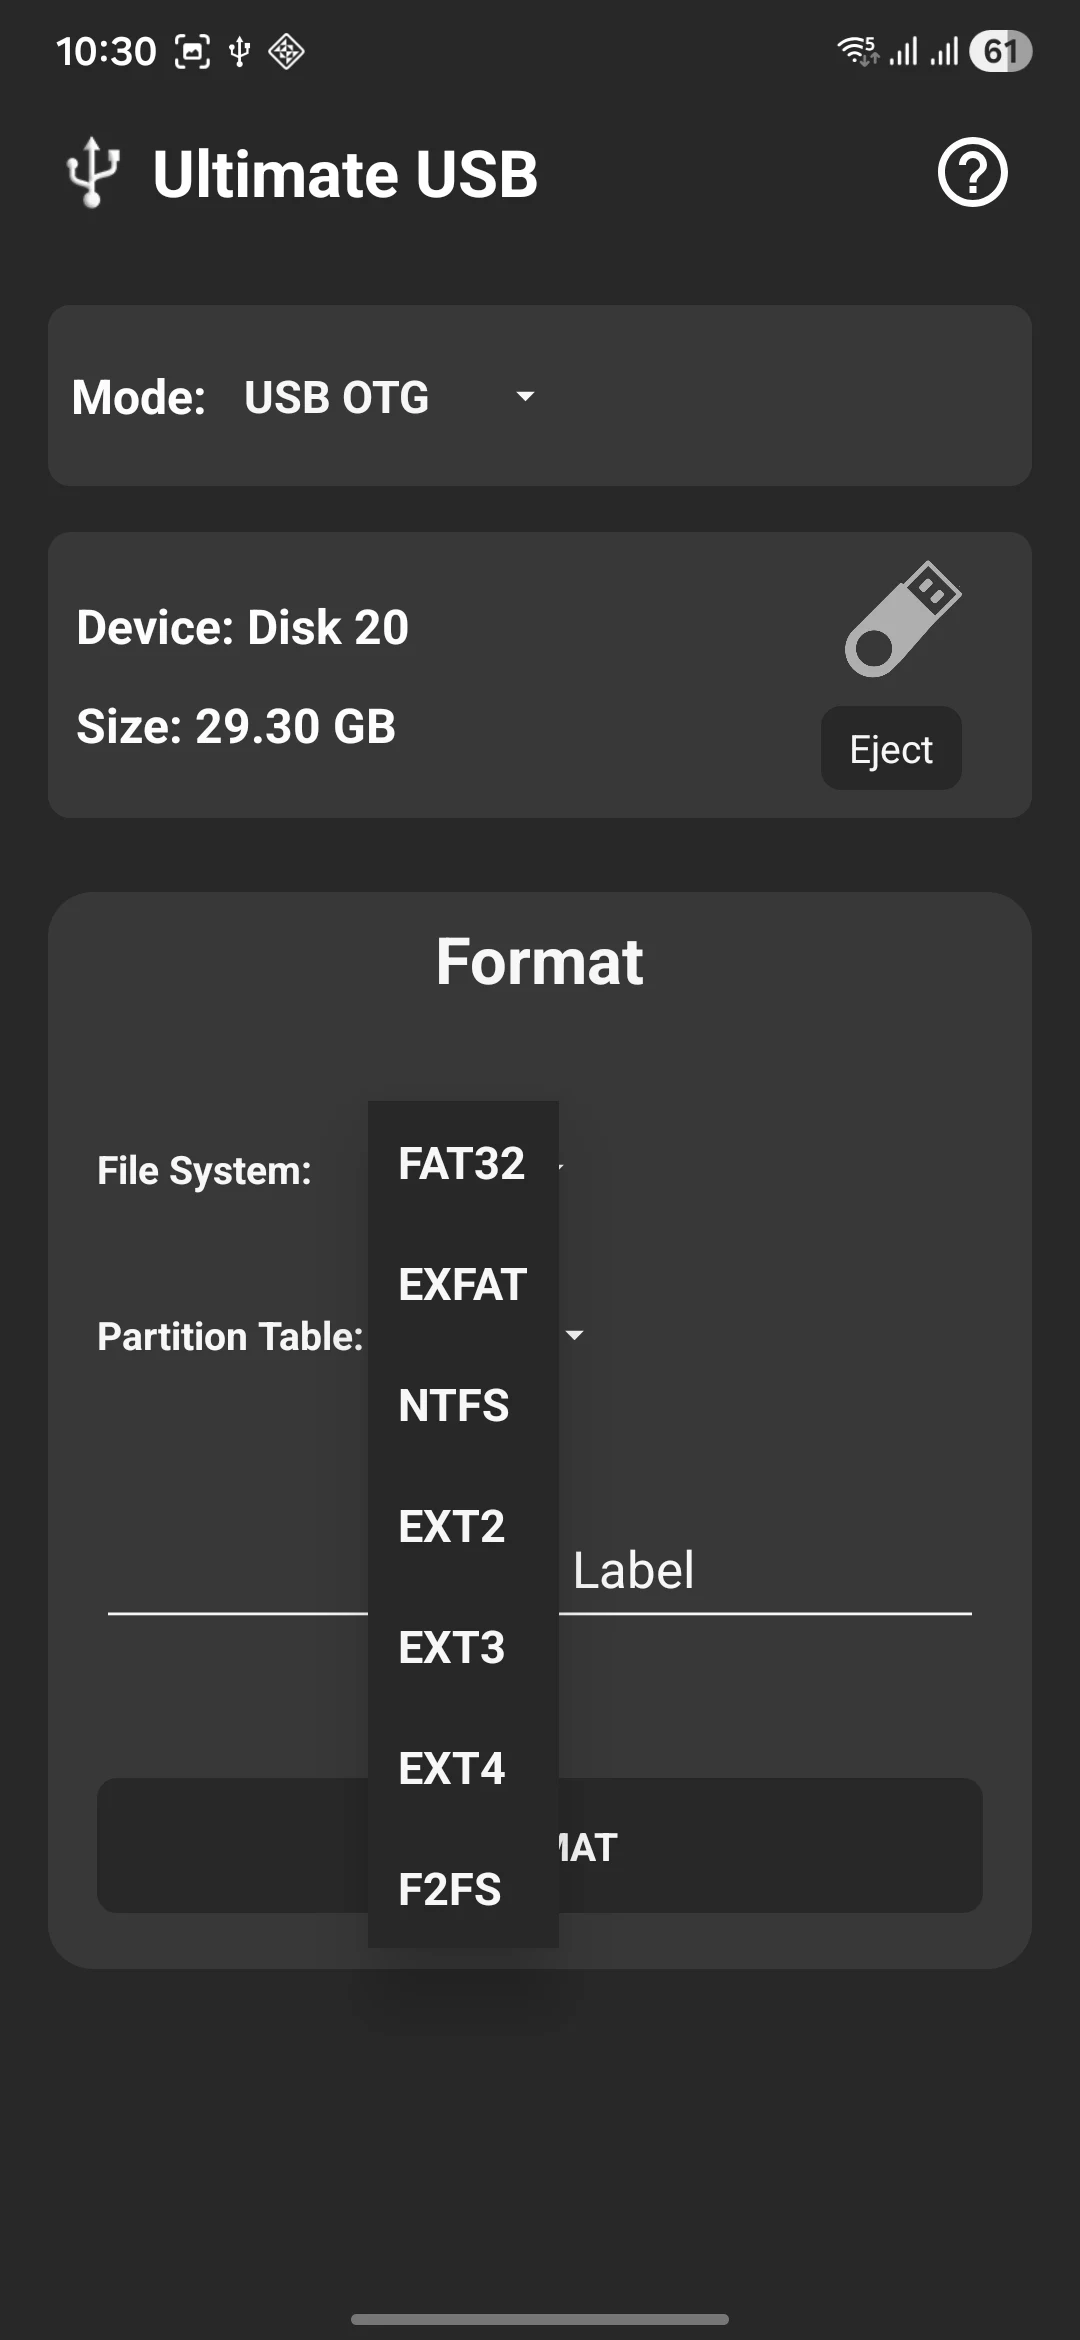Viewport: 1080px width, 2340px height.
Task: Select EXFAT file system option
Action: click(462, 1285)
